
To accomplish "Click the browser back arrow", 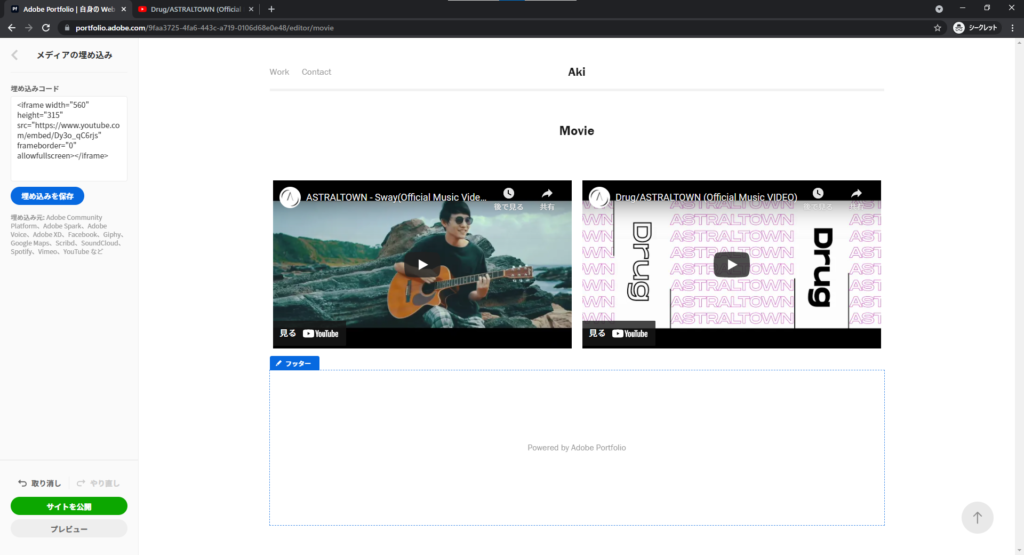I will tap(11, 28).
